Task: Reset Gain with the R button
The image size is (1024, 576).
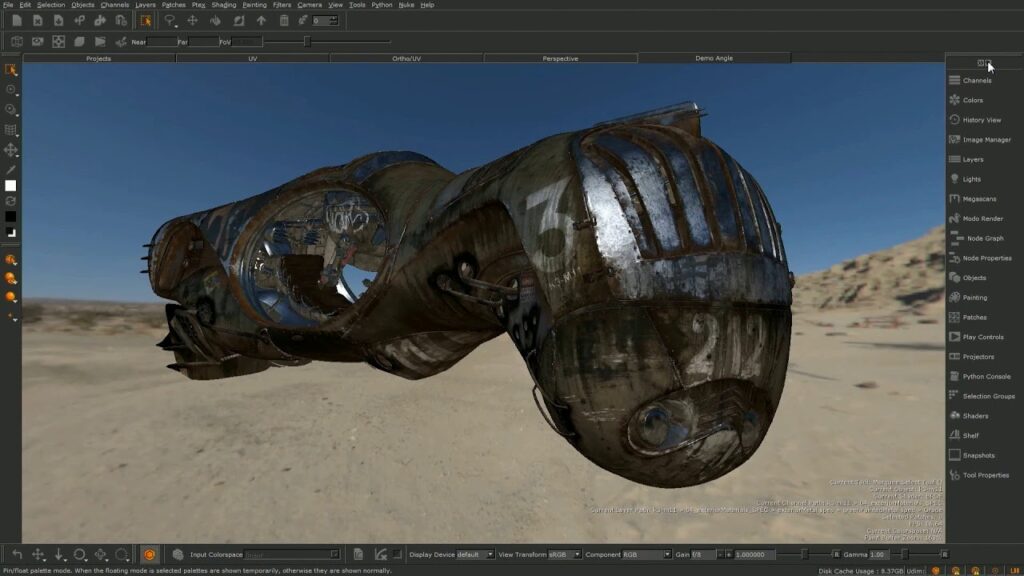Action: pyautogui.click(x=836, y=554)
